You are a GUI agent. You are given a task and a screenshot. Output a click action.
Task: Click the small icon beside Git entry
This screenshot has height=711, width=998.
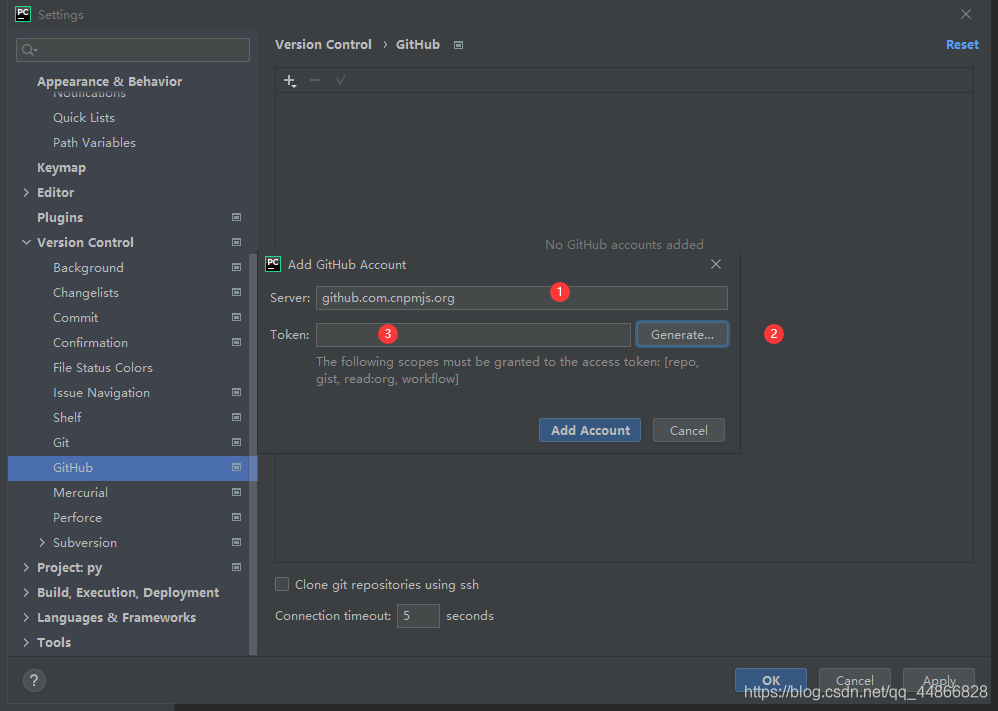236,442
